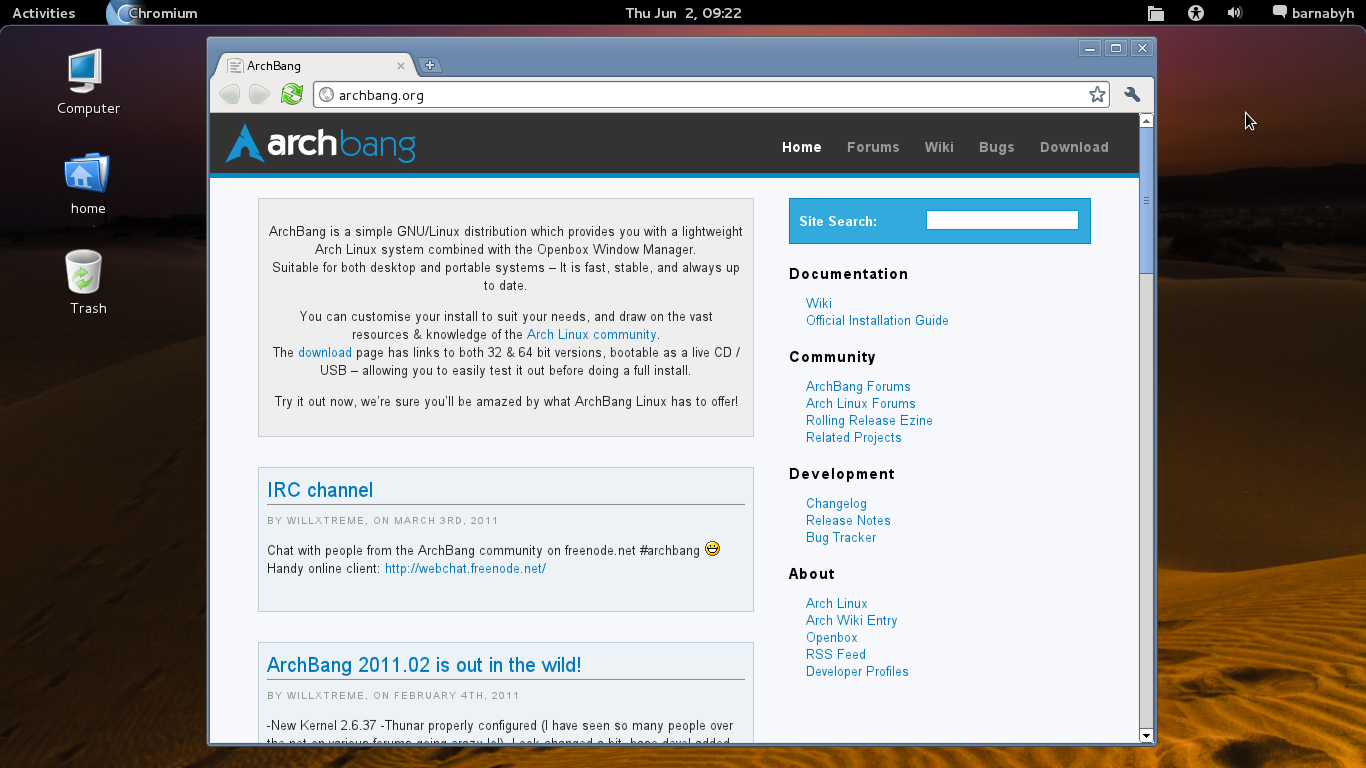Open the Changelog link
Screen dimensions: 1366x768
tap(836, 503)
